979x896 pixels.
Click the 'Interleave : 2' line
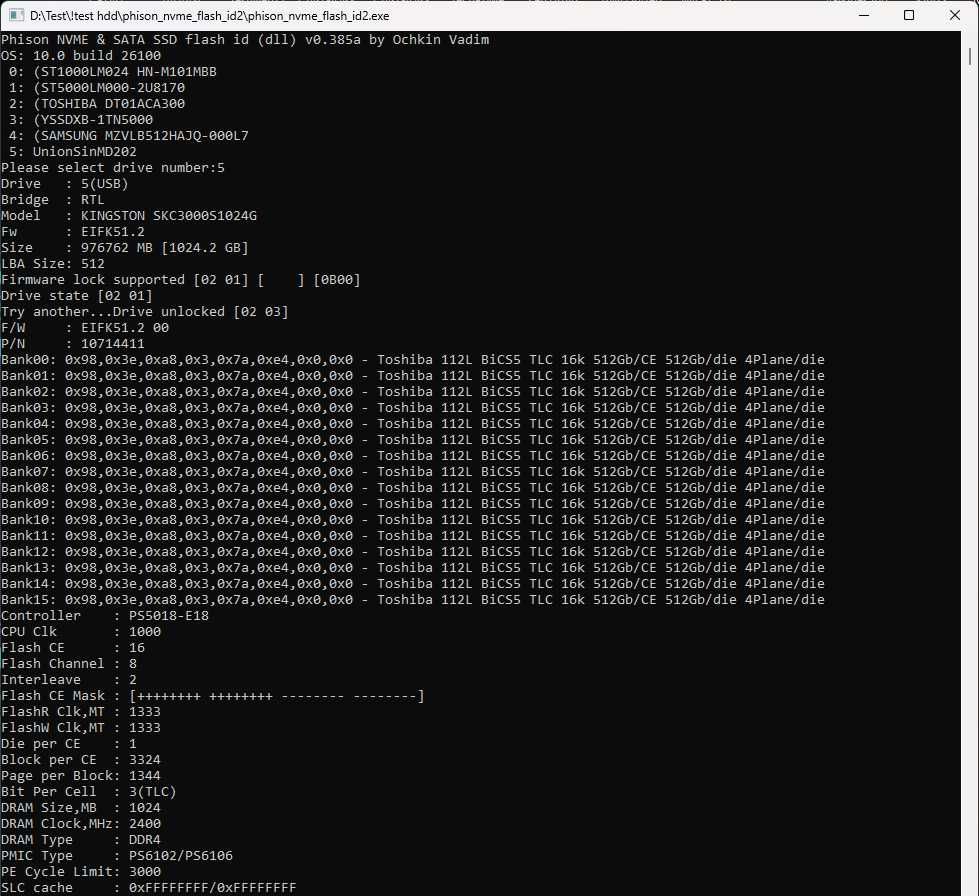coord(69,679)
